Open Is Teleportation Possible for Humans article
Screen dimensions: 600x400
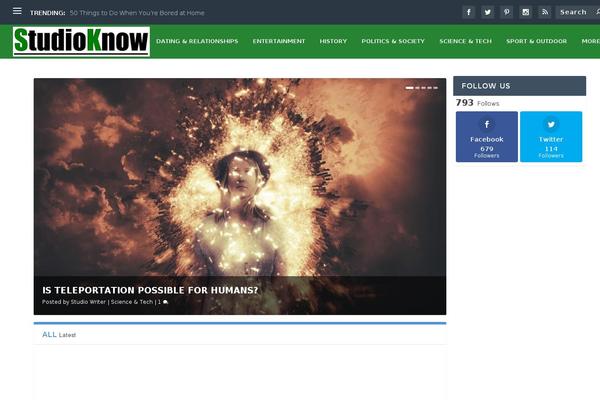point(150,290)
